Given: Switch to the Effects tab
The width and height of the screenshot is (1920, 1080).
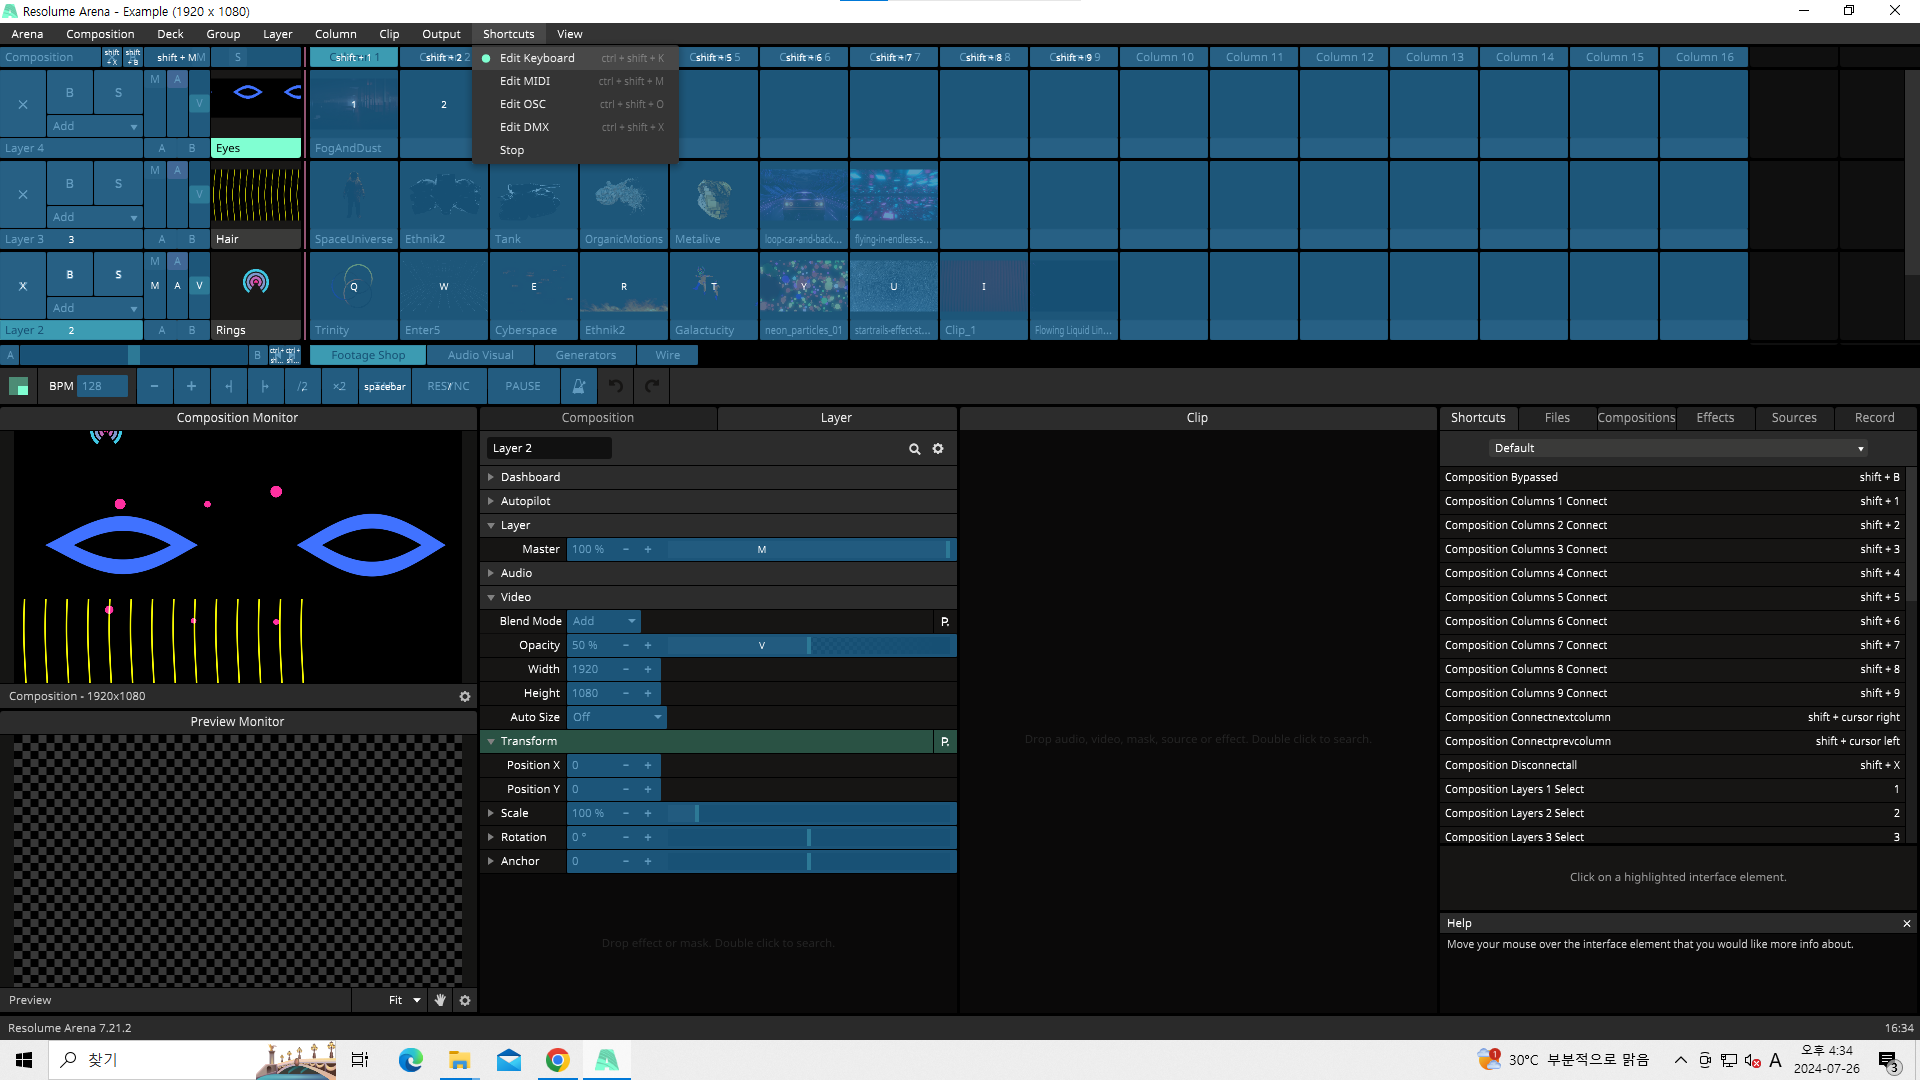Looking at the screenshot, I should pos(1715,418).
